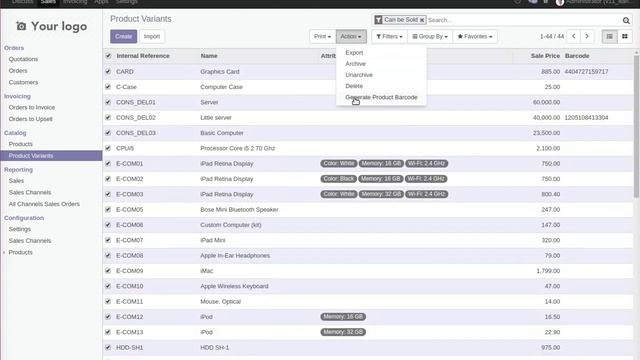
Task: Switch to list view
Action: [x=609, y=36]
